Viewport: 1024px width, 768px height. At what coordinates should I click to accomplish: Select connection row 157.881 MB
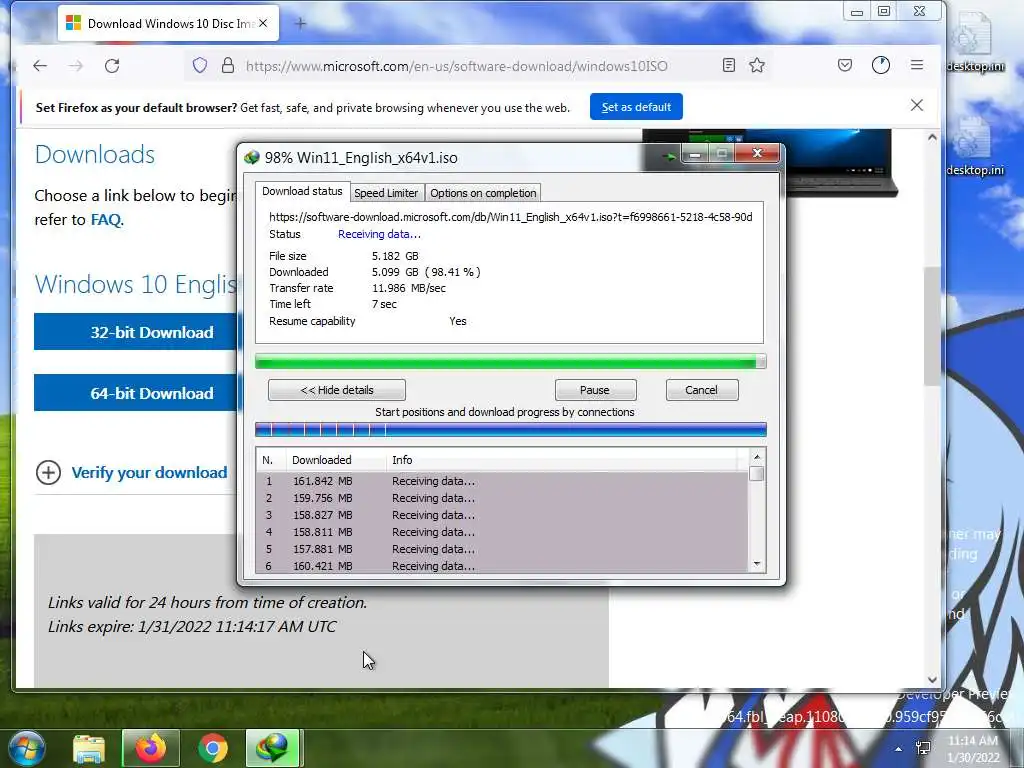tap(502, 549)
